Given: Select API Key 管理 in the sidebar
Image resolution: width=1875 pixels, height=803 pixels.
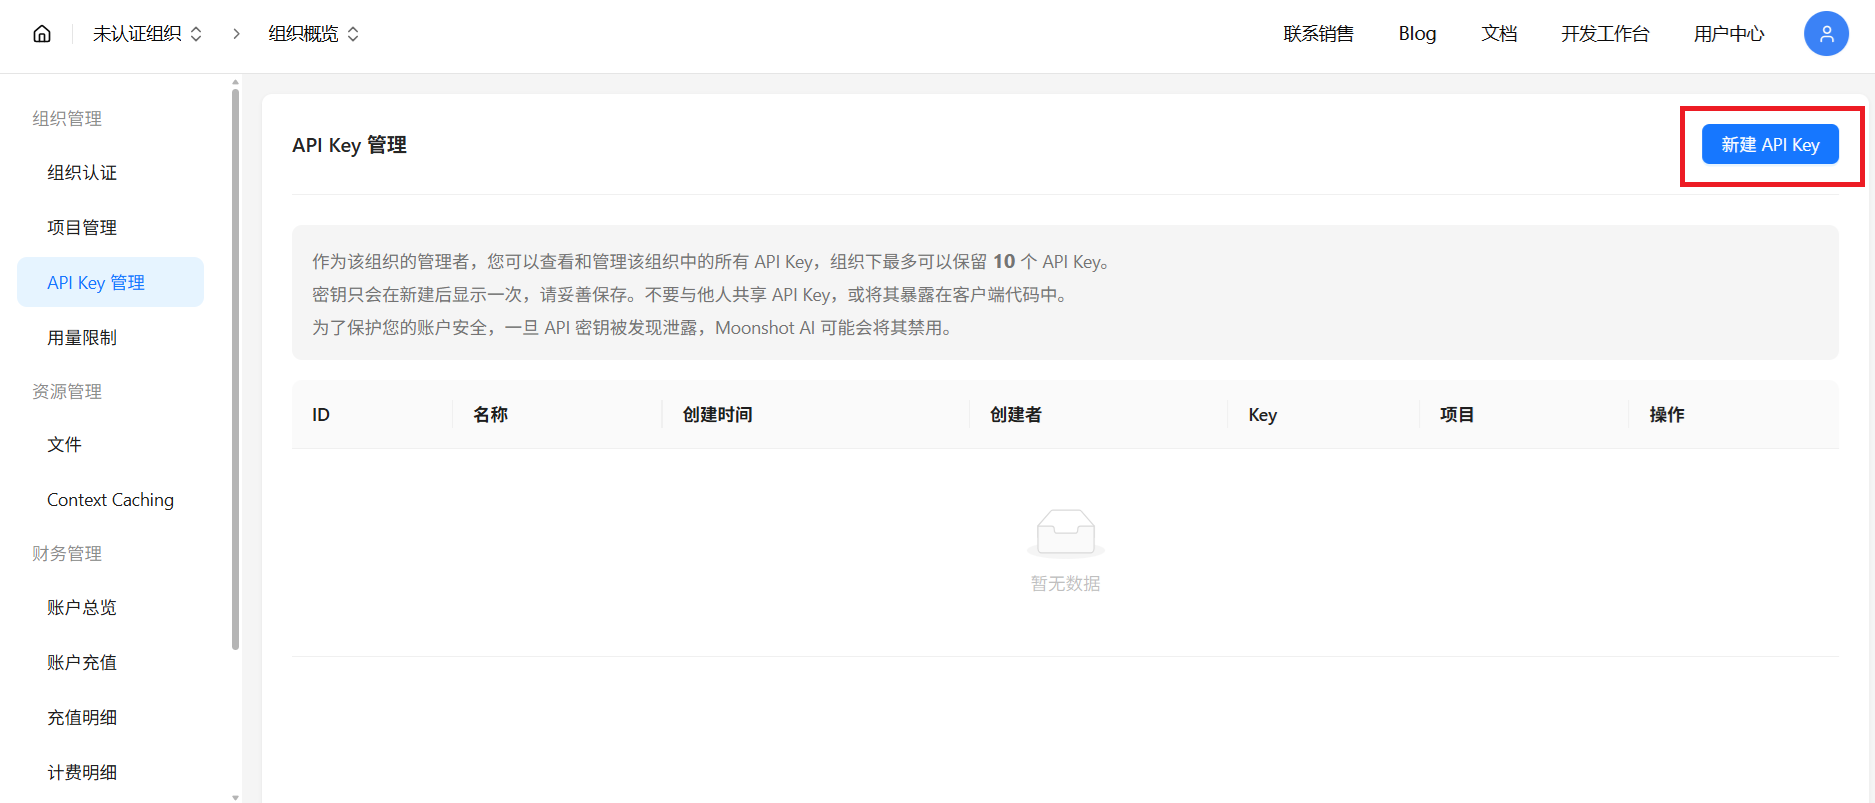Looking at the screenshot, I should click(x=110, y=282).
